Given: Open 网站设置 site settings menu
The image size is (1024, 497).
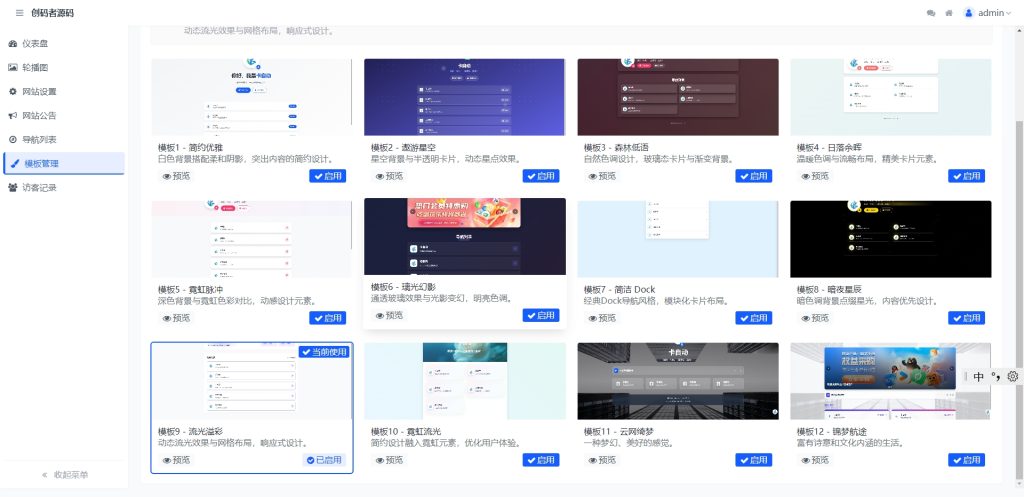Looking at the screenshot, I should 64,91.
